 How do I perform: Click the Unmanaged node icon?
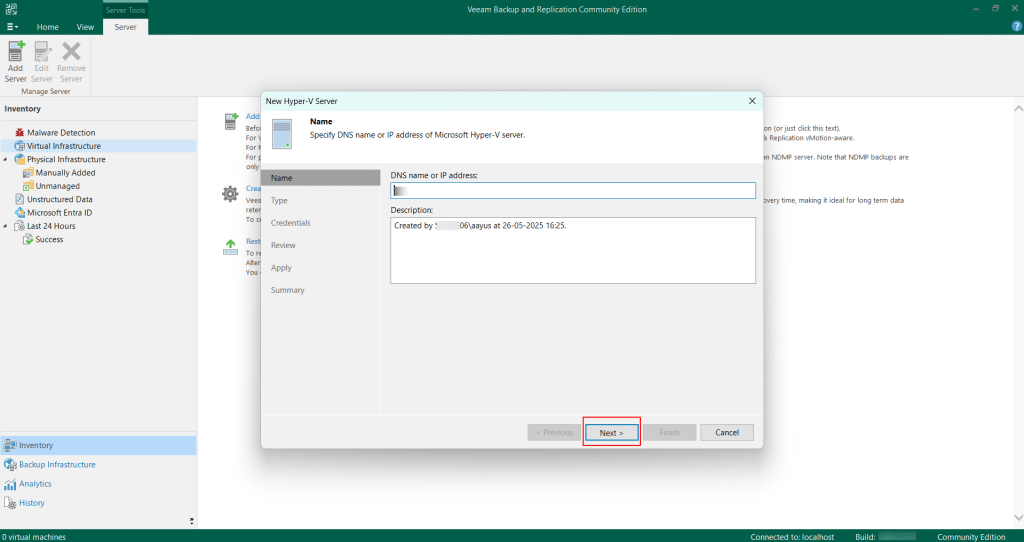pyautogui.click(x=28, y=186)
